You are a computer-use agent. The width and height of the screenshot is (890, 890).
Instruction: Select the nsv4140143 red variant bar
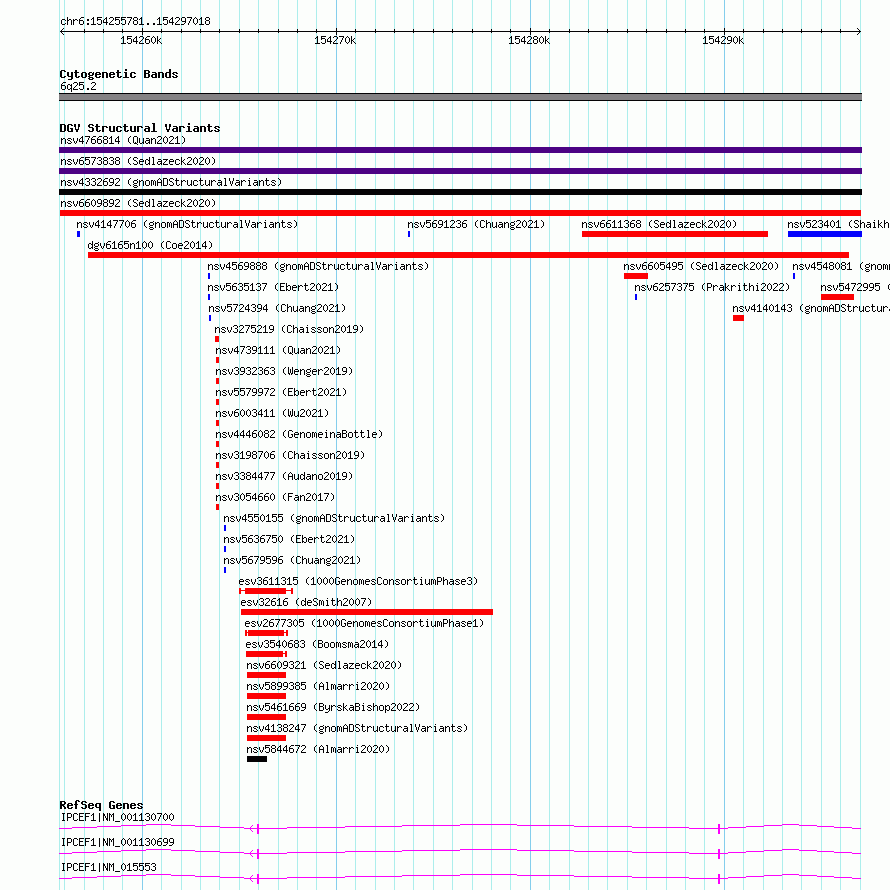click(x=738, y=318)
